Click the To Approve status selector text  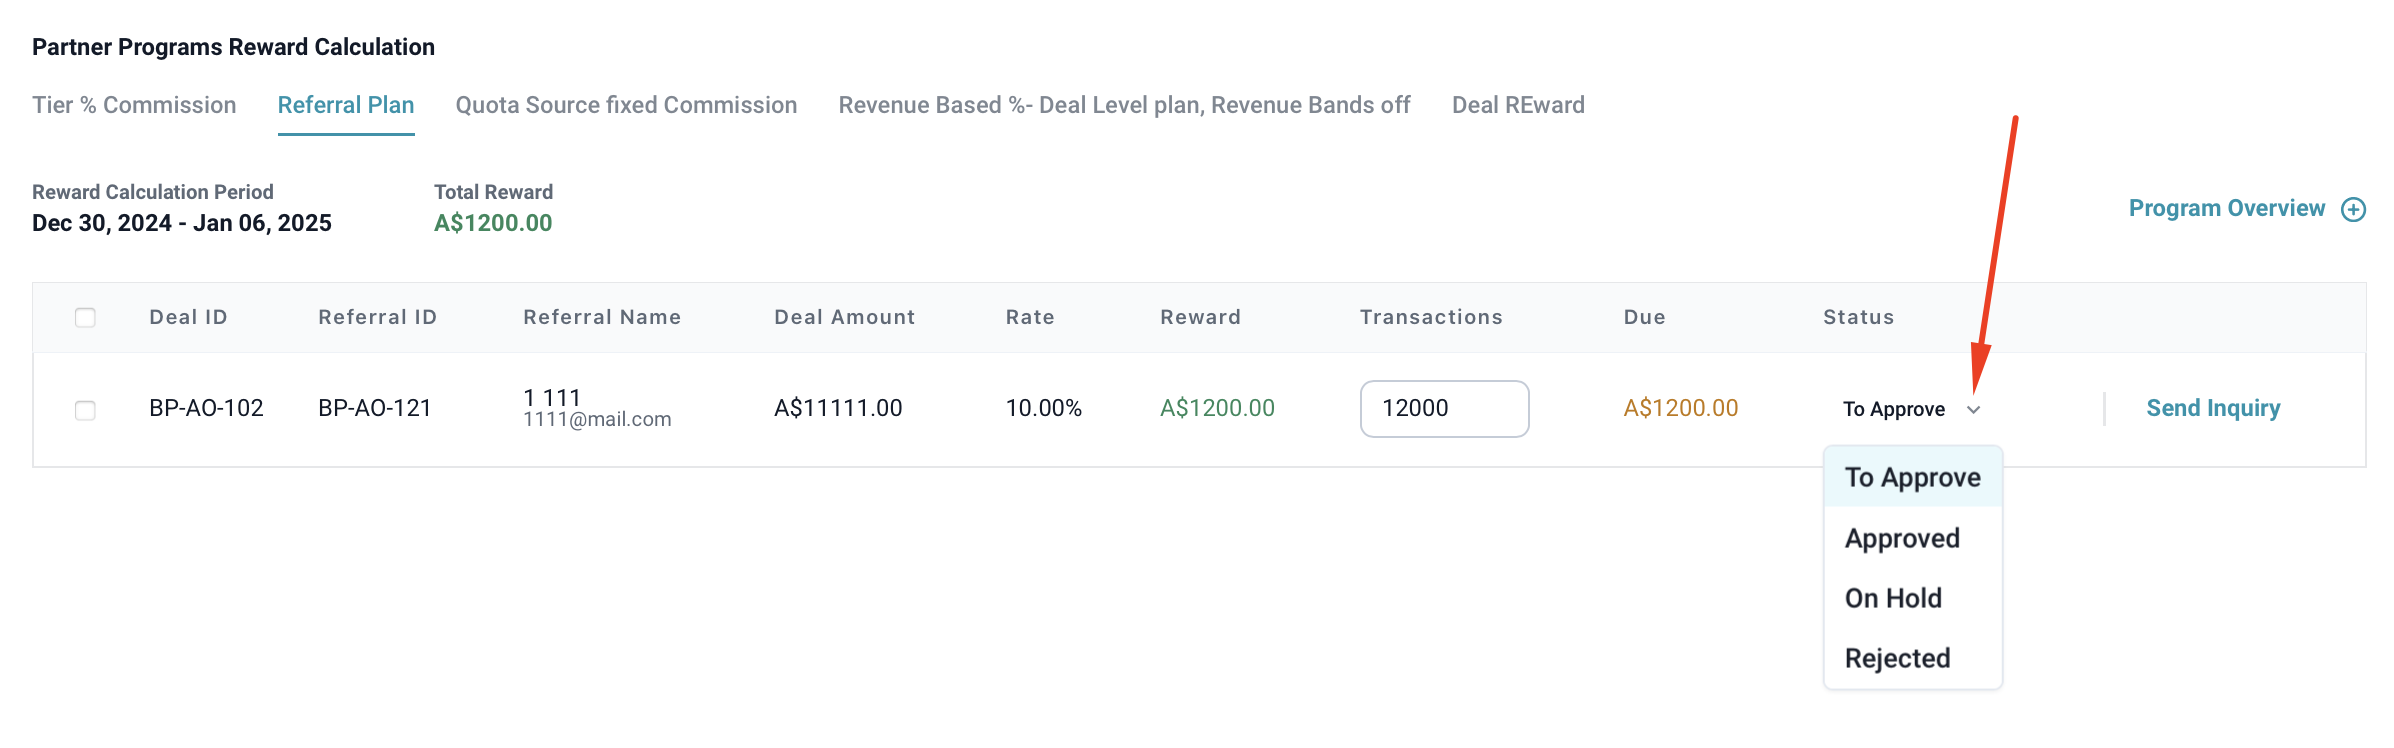pyautogui.click(x=1894, y=409)
